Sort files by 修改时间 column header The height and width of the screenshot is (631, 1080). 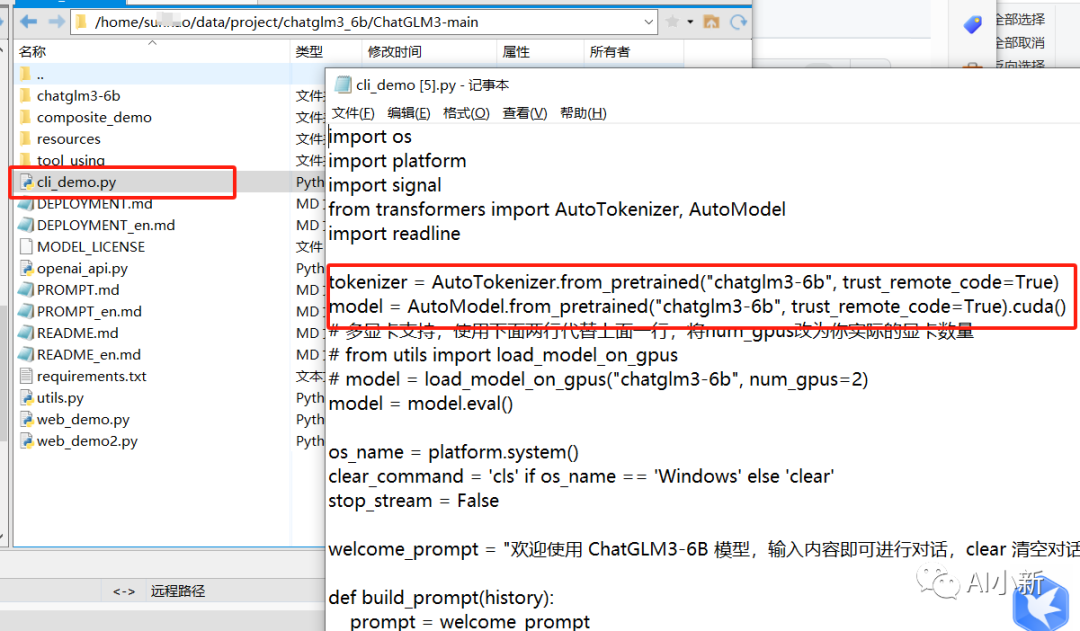[x=395, y=52]
